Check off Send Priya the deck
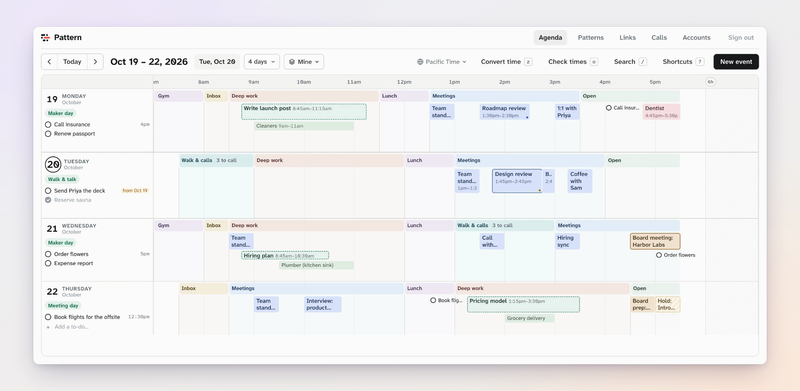Screen dimensions: 800x391 [x=48, y=190]
